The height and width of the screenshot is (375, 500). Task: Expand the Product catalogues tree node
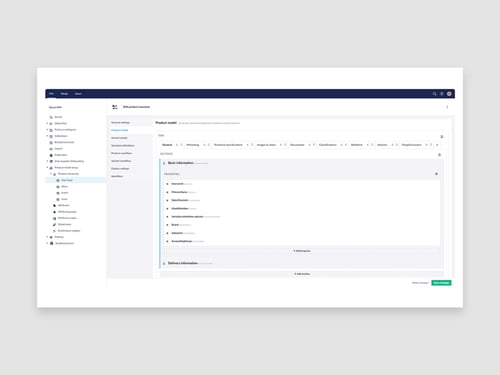point(47,130)
